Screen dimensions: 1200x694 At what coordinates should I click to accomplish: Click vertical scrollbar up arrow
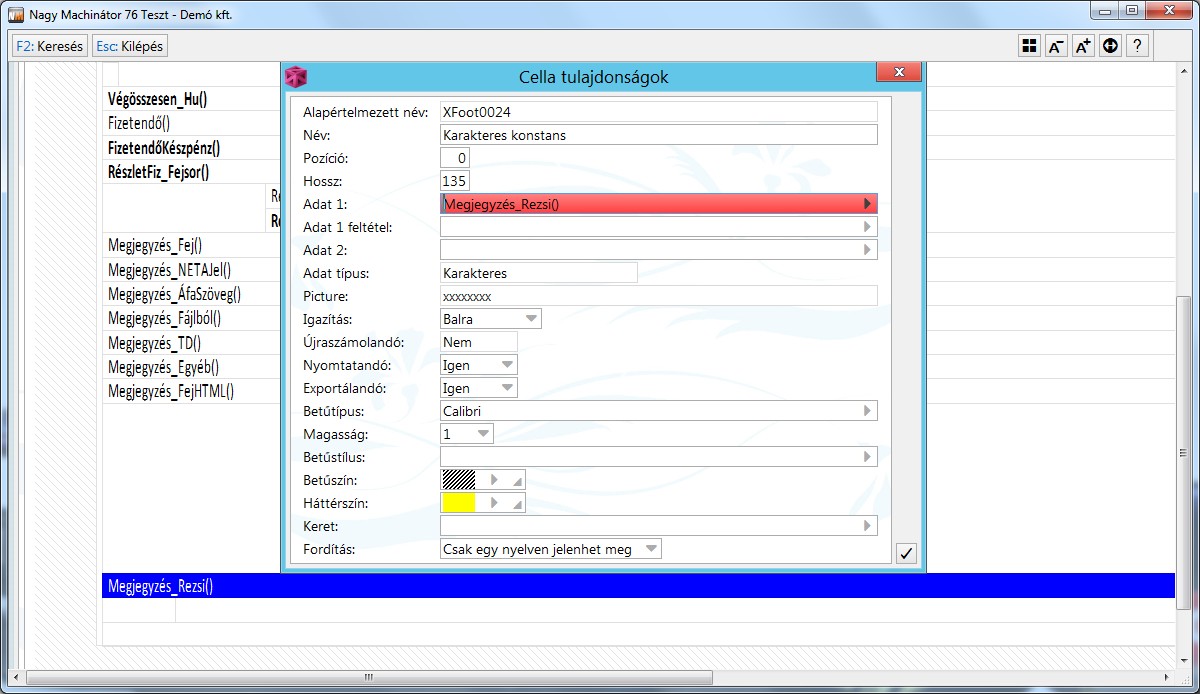tap(1185, 69)
